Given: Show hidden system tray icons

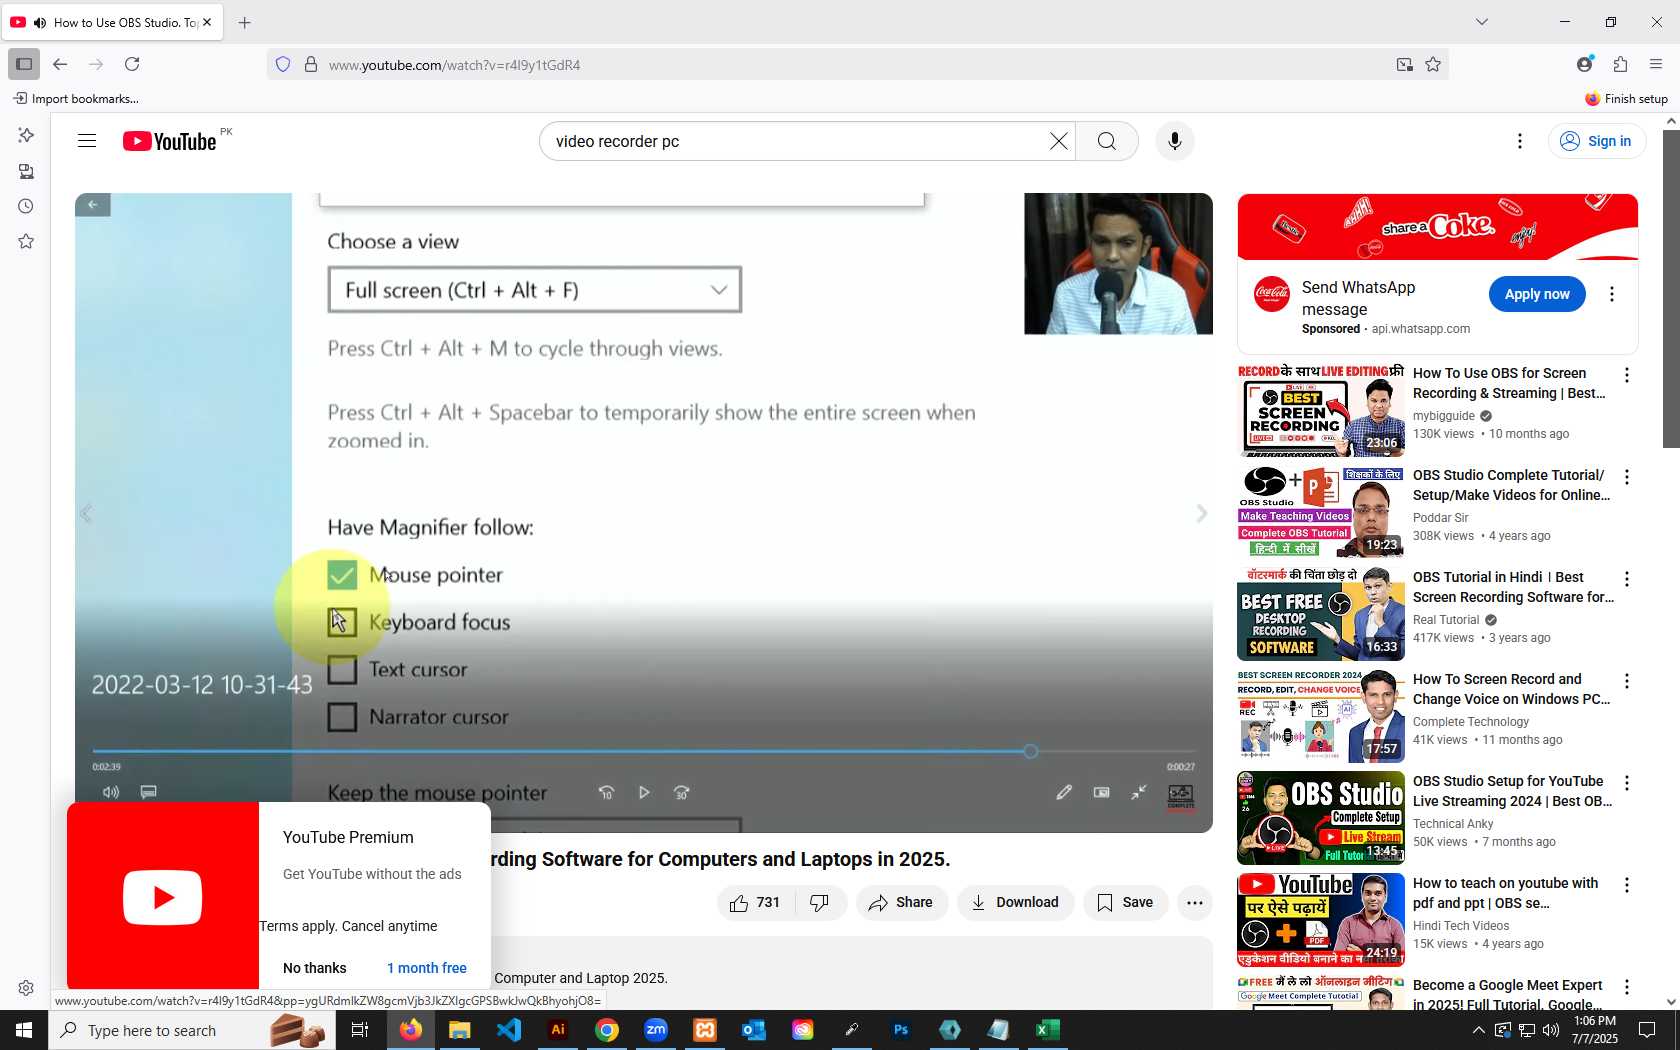Looking at the screenshot, I should [x=1478, y=1029].
